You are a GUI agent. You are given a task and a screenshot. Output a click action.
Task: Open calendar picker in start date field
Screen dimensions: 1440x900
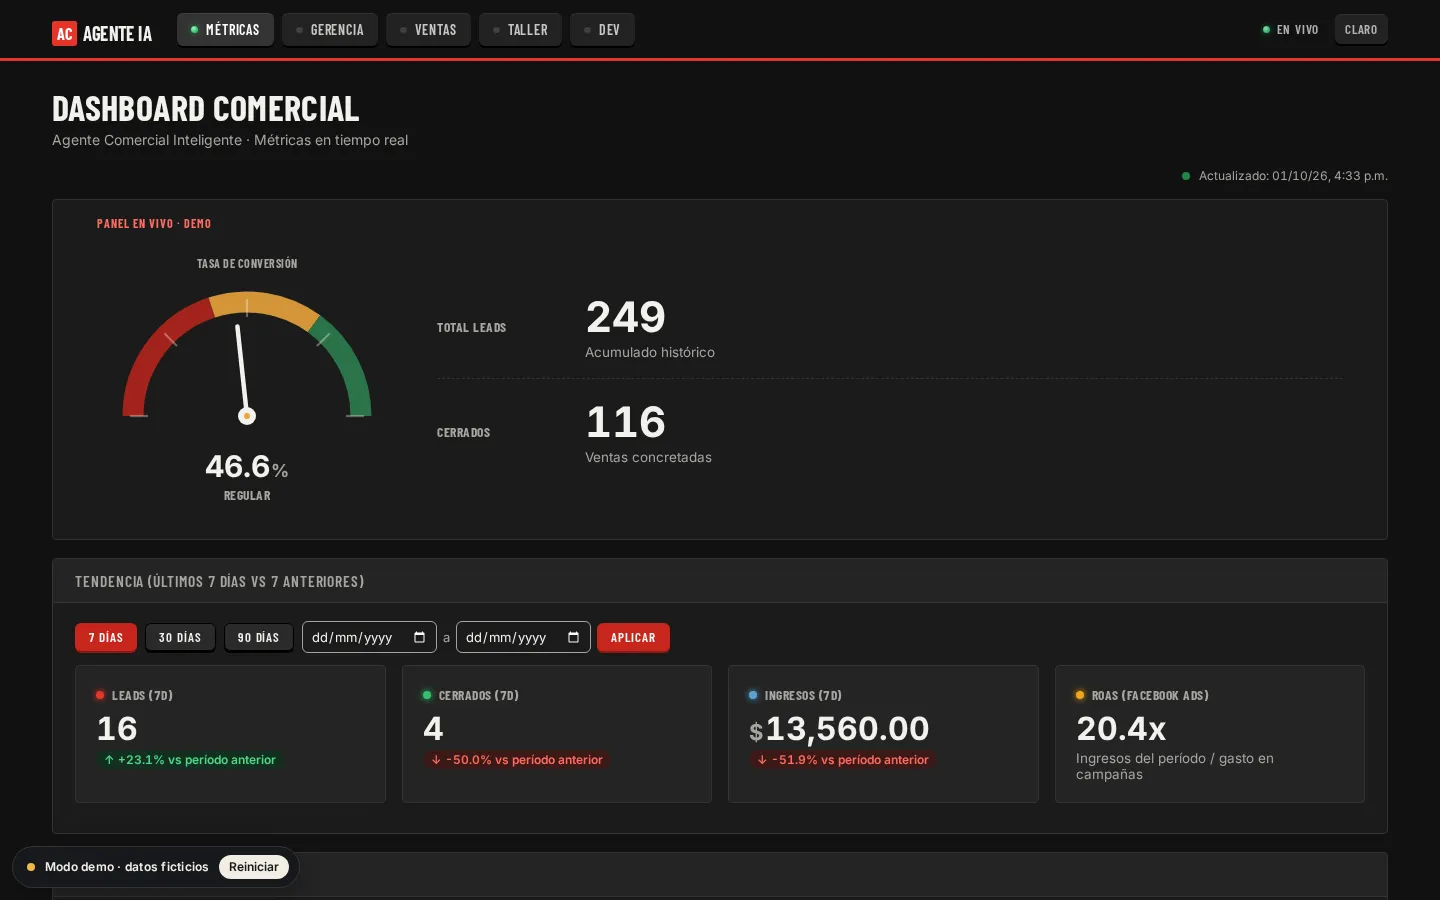tap(419, 637)
